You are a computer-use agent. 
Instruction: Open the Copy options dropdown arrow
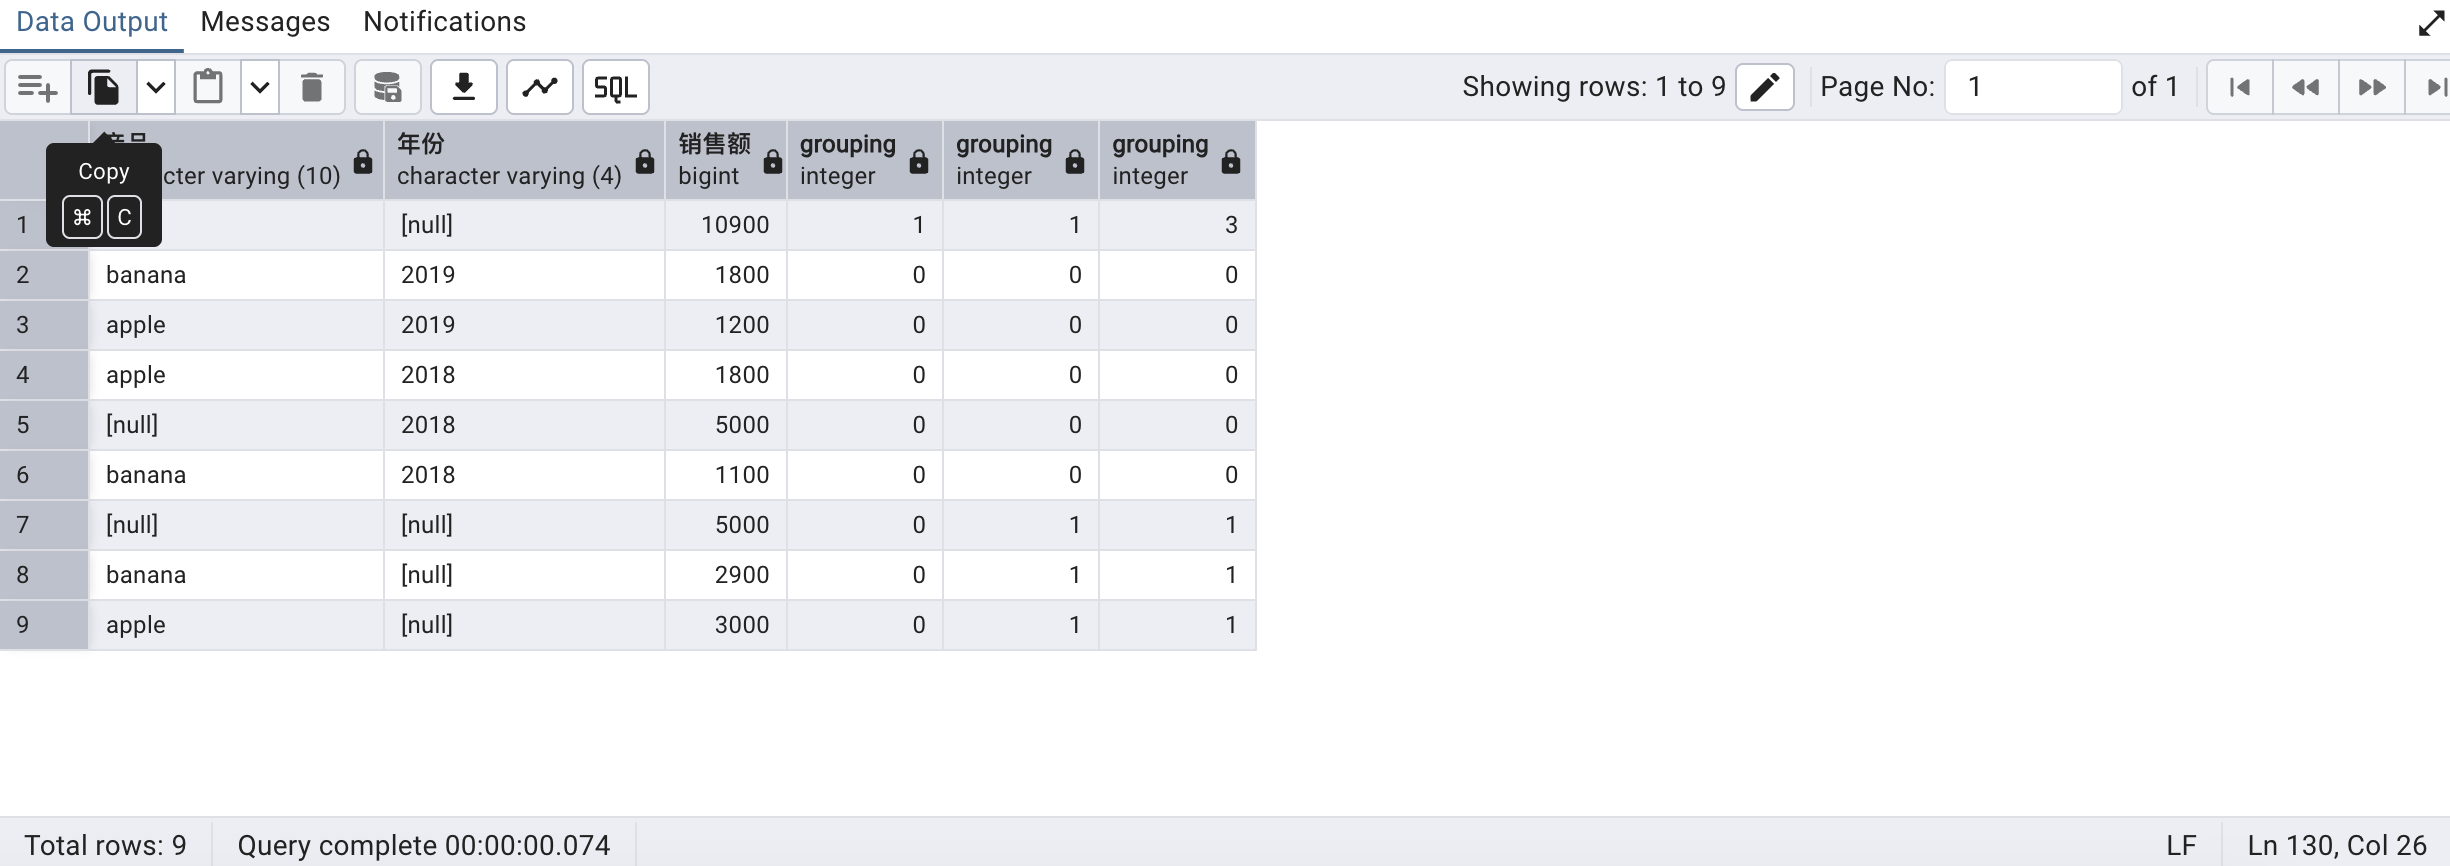[x=156, y=87]
